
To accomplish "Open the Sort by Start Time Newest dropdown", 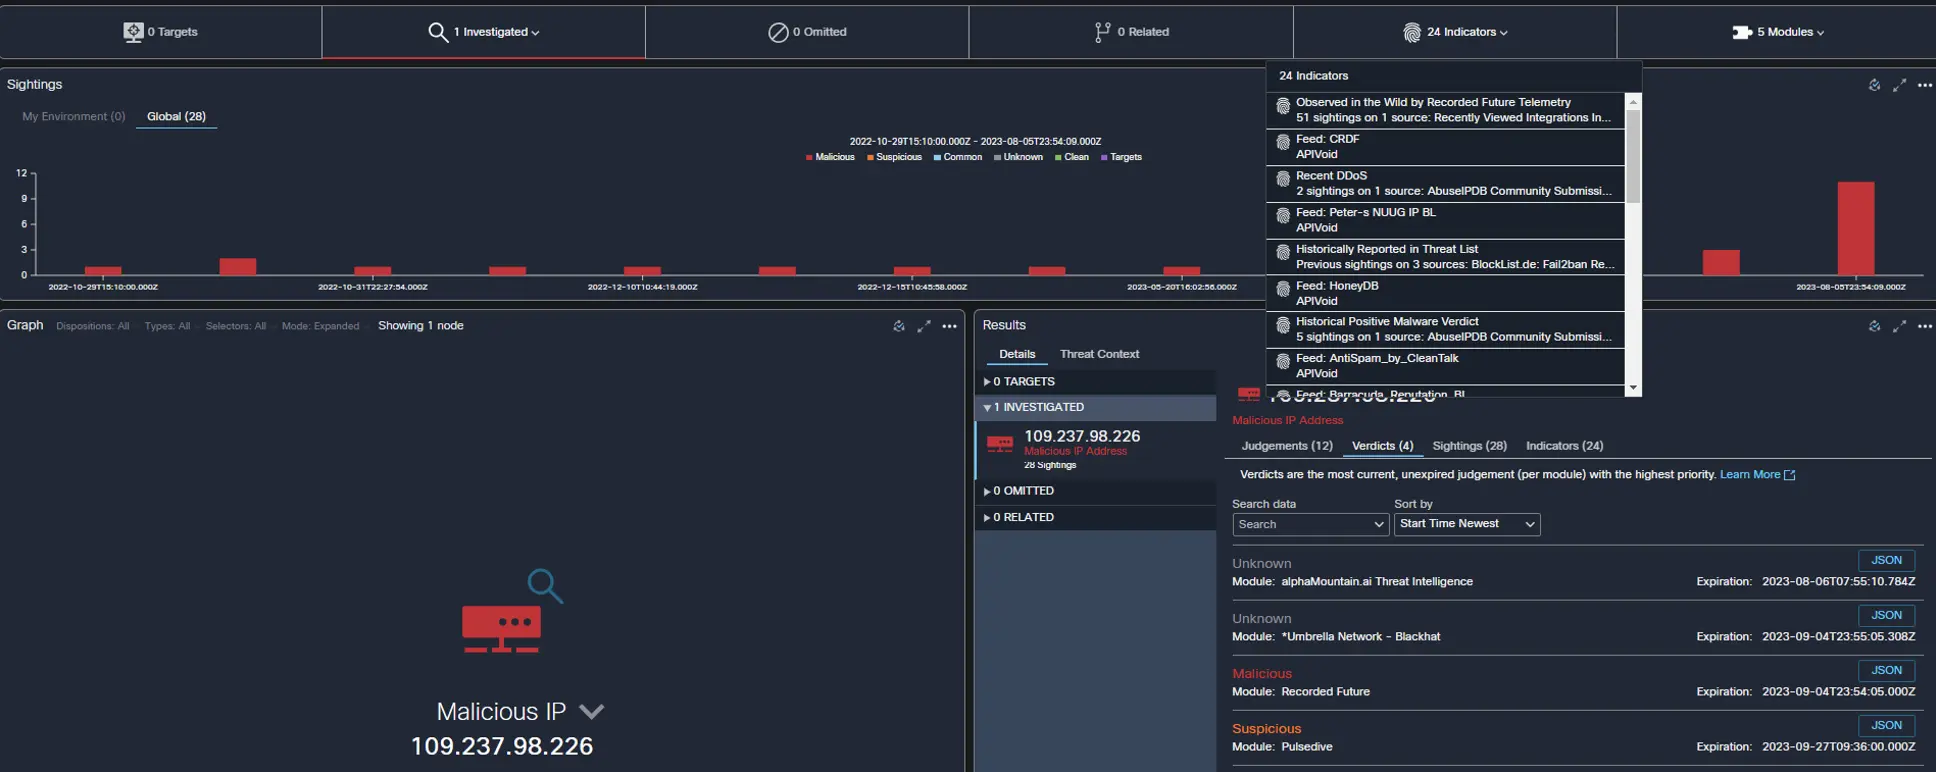I will pyautogui.click(x=1466, y=524).
